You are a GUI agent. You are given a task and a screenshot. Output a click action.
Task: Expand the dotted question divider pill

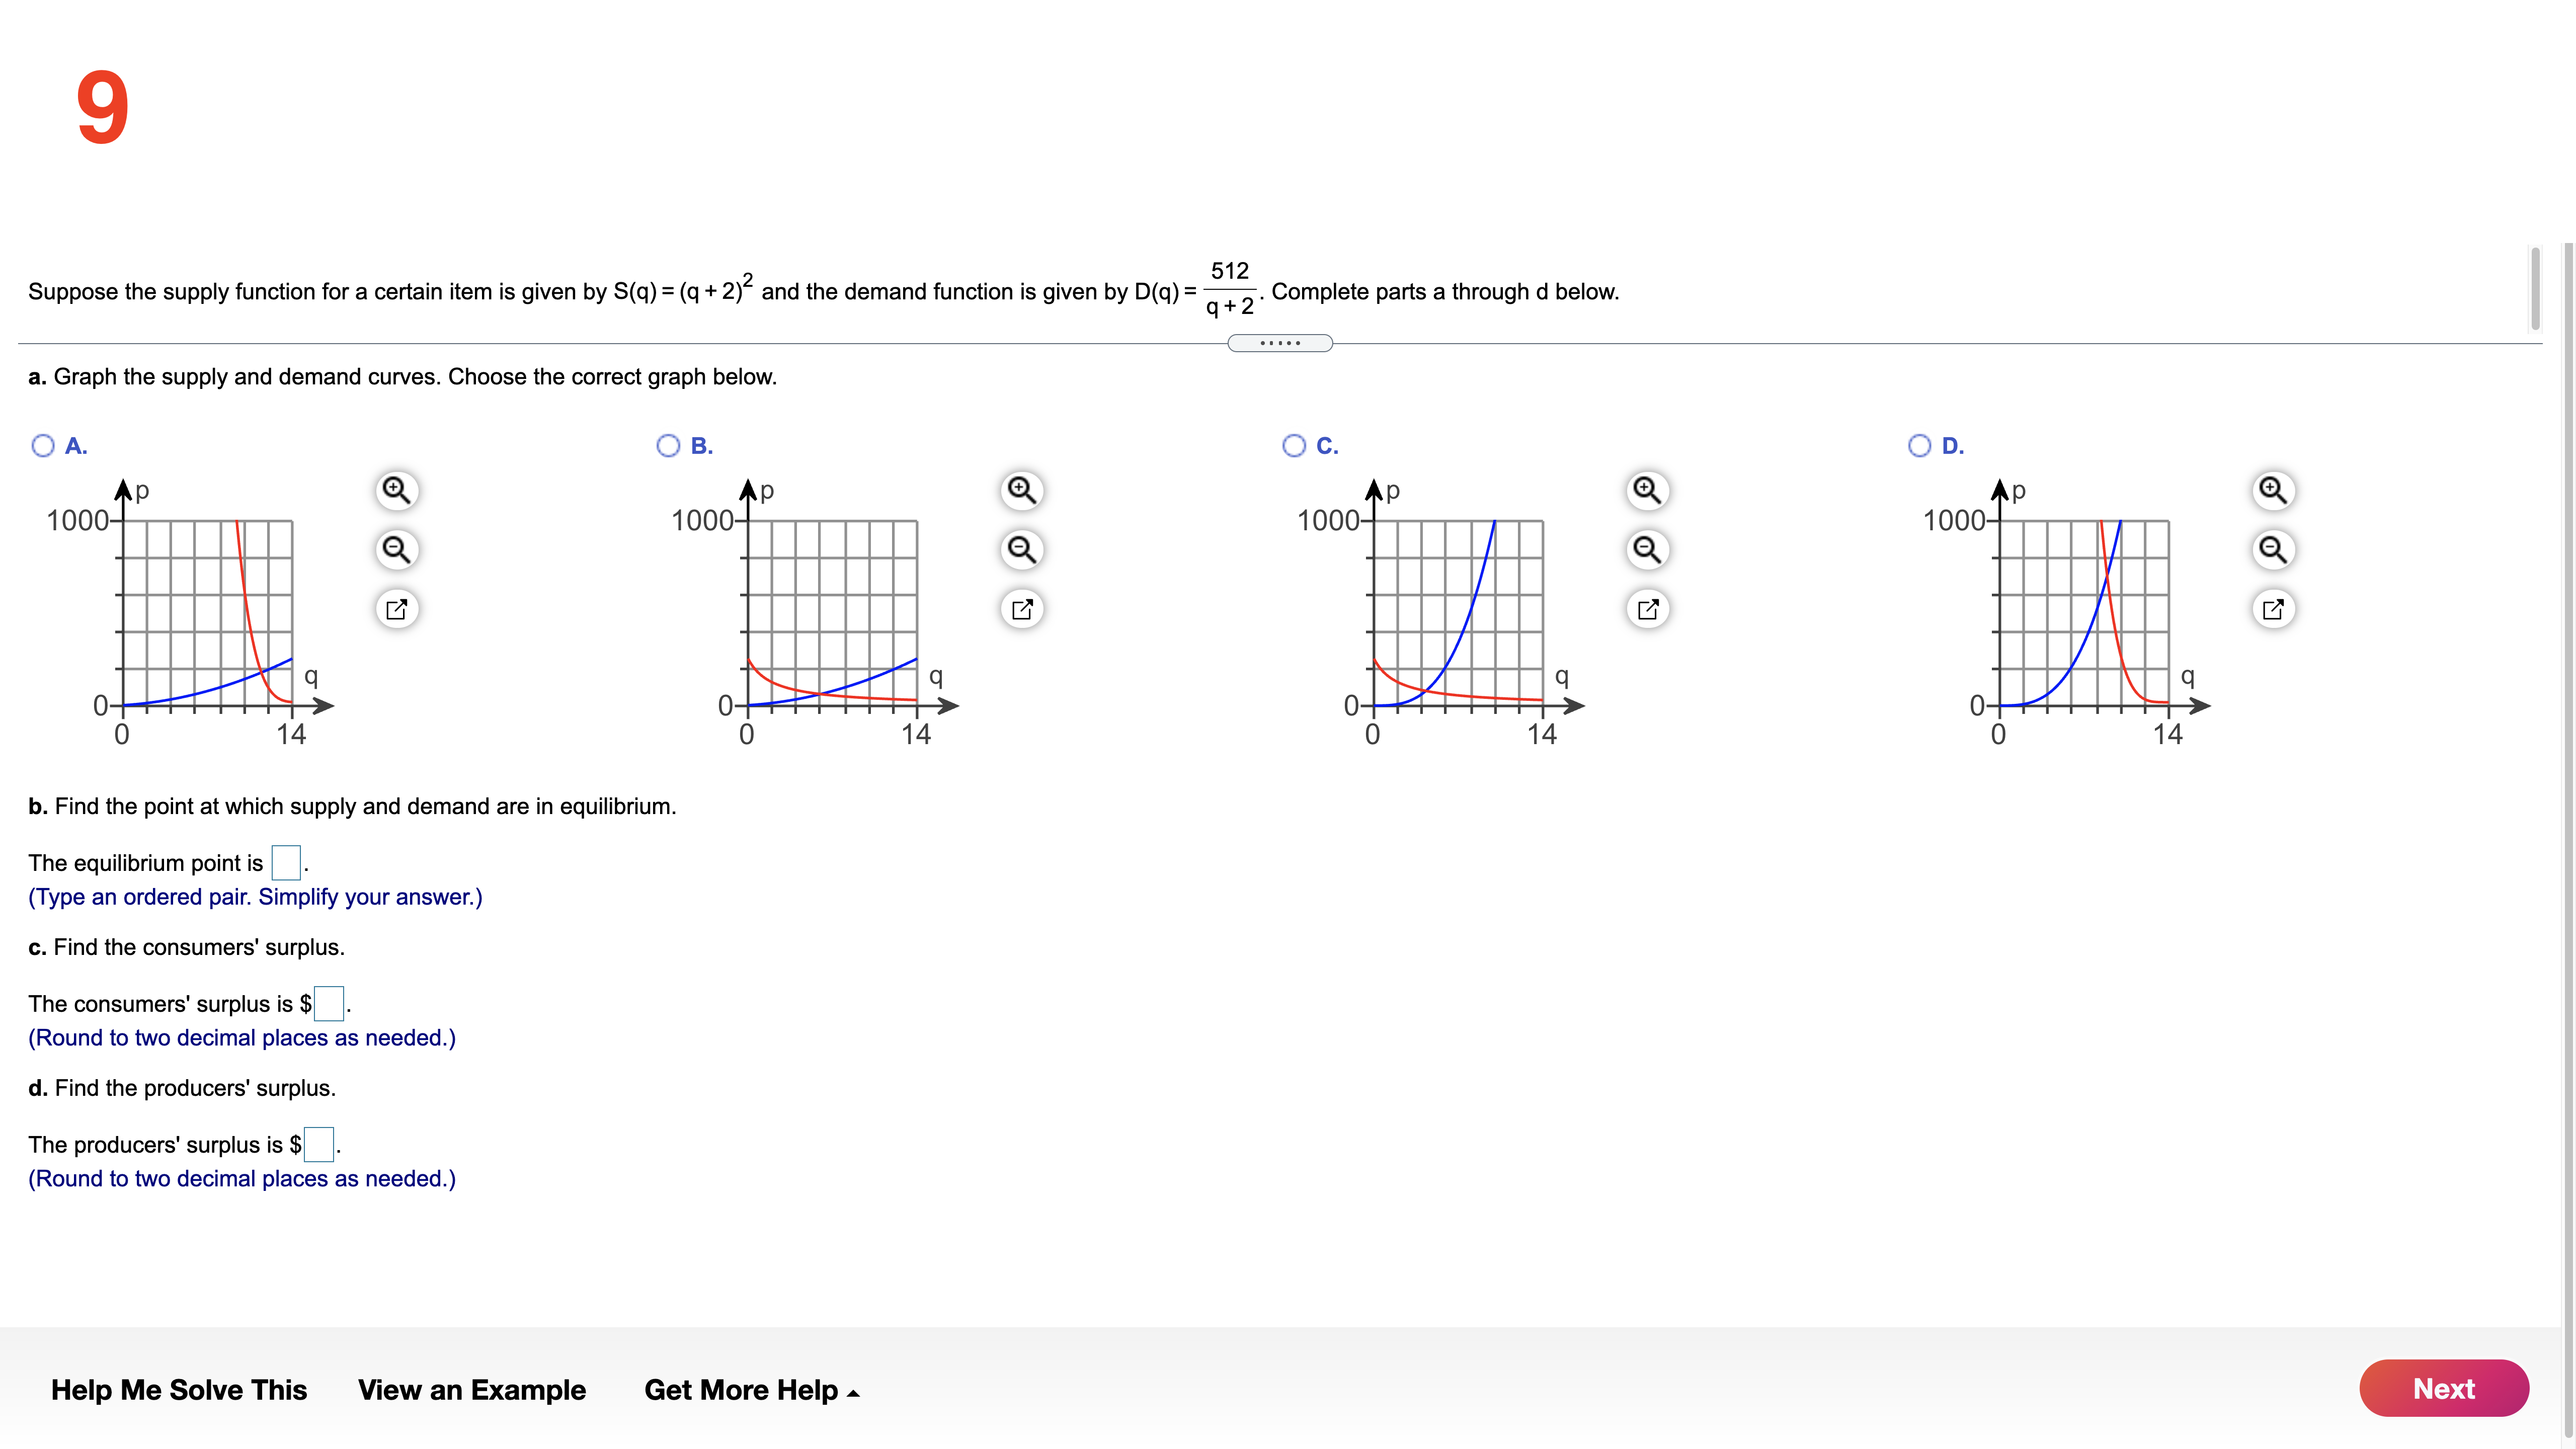click(x=1280, y=343)
